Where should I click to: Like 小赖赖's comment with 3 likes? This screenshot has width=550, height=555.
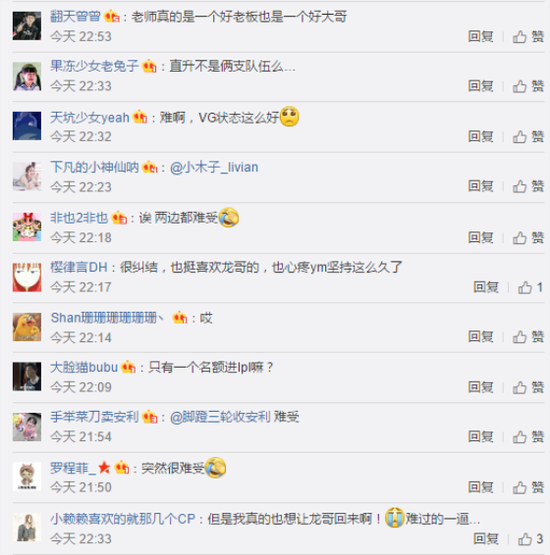point(530,539)
